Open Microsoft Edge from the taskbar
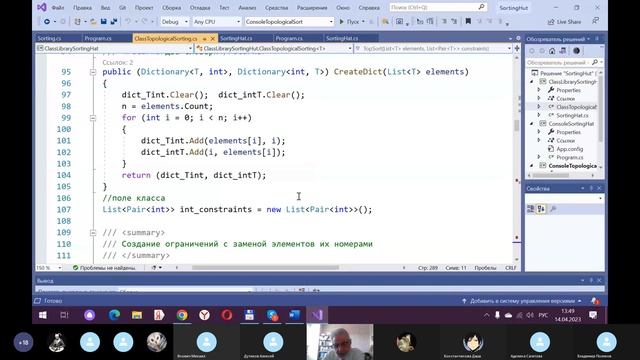This screenshot has height=360, width=640. 114,315
